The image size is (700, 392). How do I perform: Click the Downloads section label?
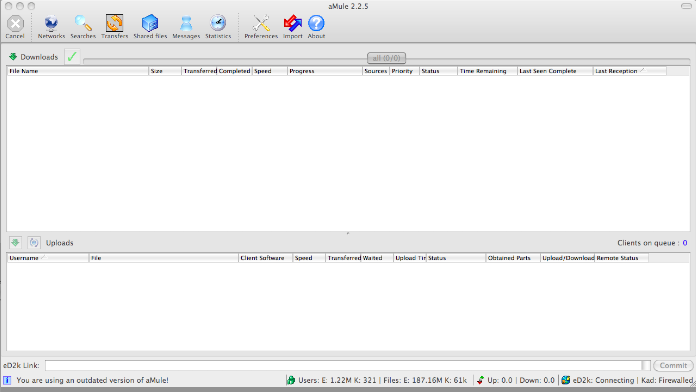[39, 57]
